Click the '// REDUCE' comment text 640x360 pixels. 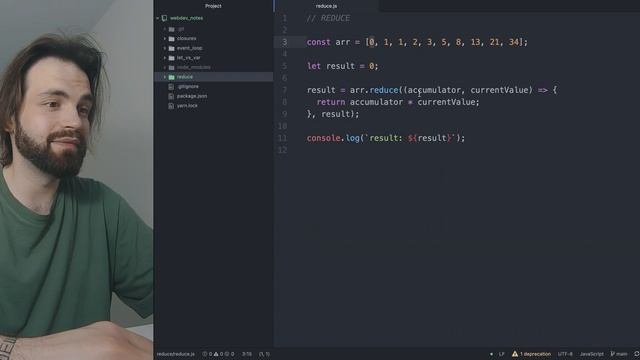(328, 18)
